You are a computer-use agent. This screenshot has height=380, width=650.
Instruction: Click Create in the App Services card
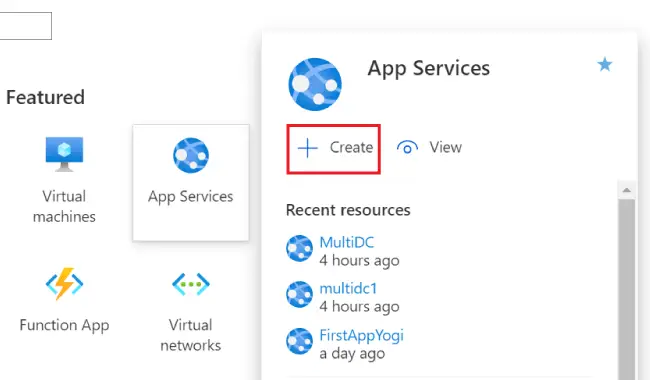pos(334,148)
